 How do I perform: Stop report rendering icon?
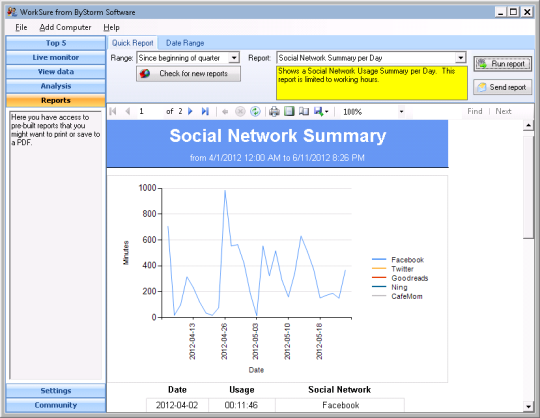240,112
